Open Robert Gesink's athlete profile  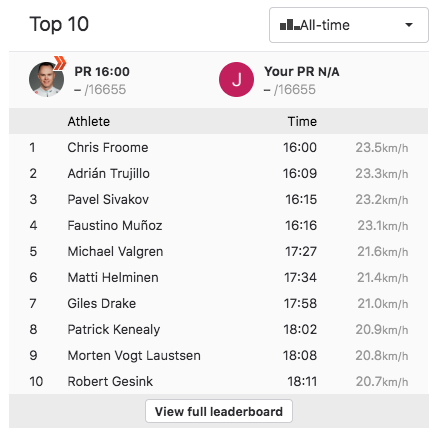click(110, 381)
